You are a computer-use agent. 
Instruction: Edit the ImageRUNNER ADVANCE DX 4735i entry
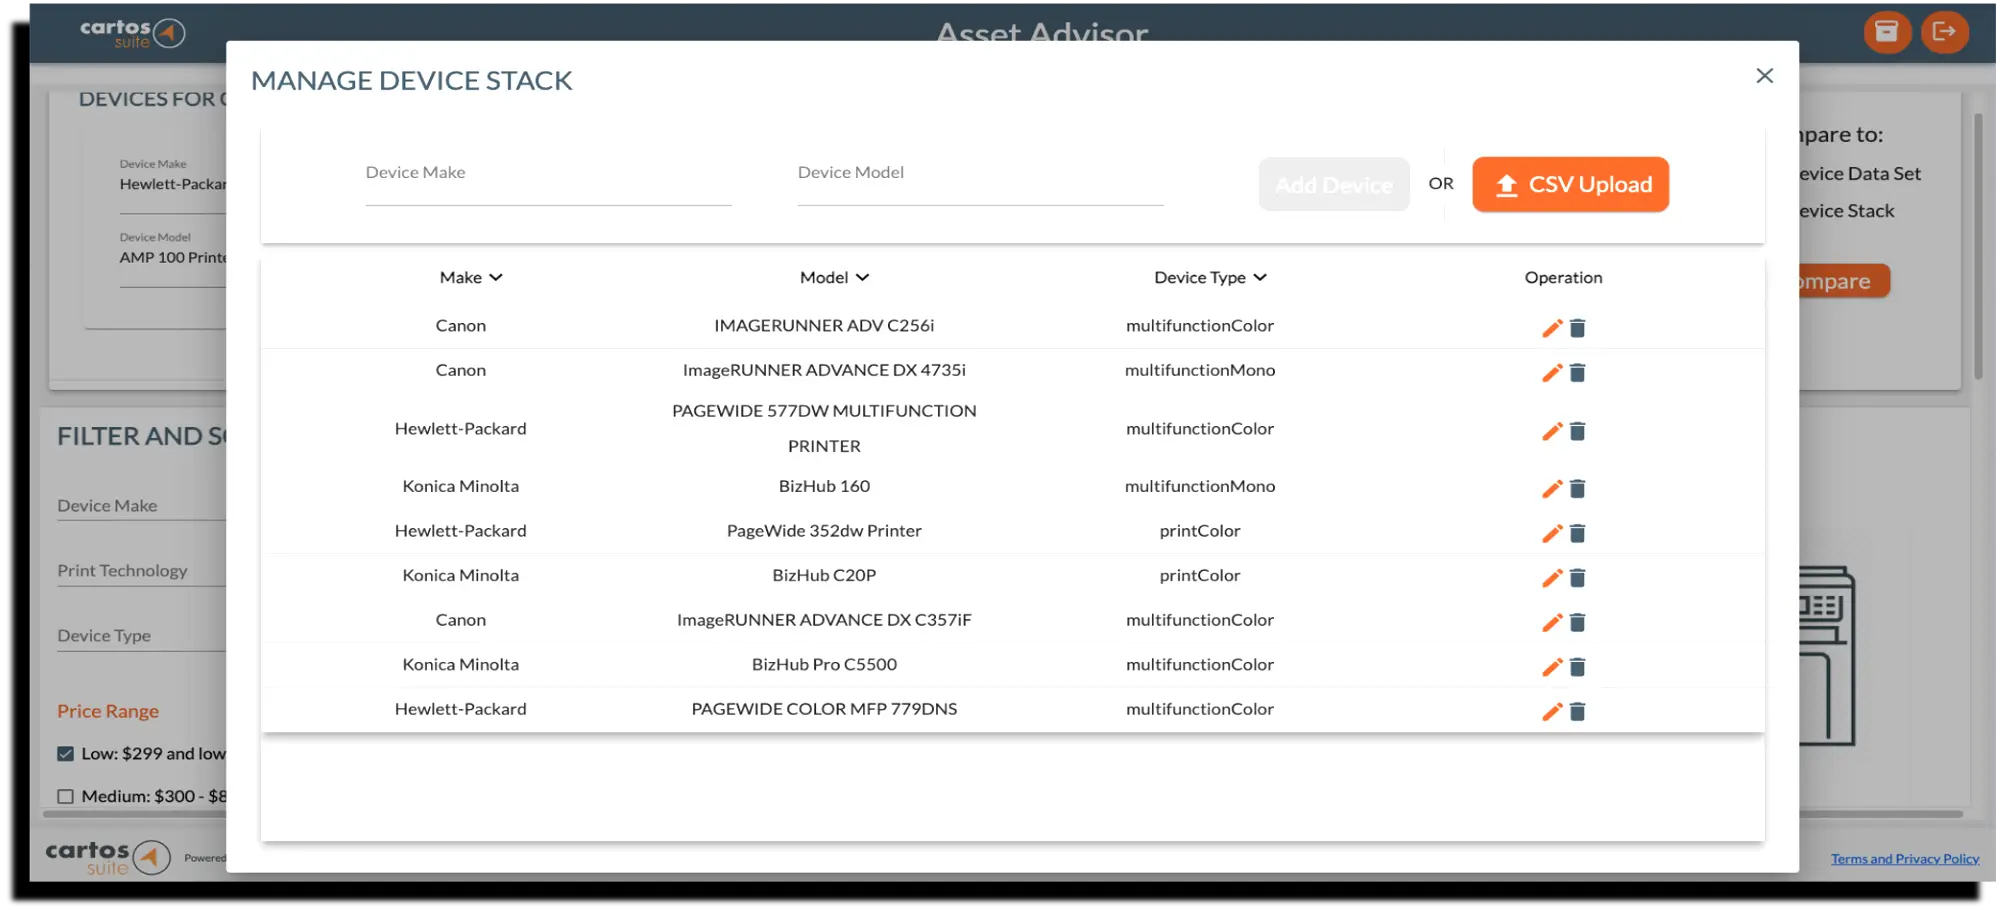(1551, 373)
